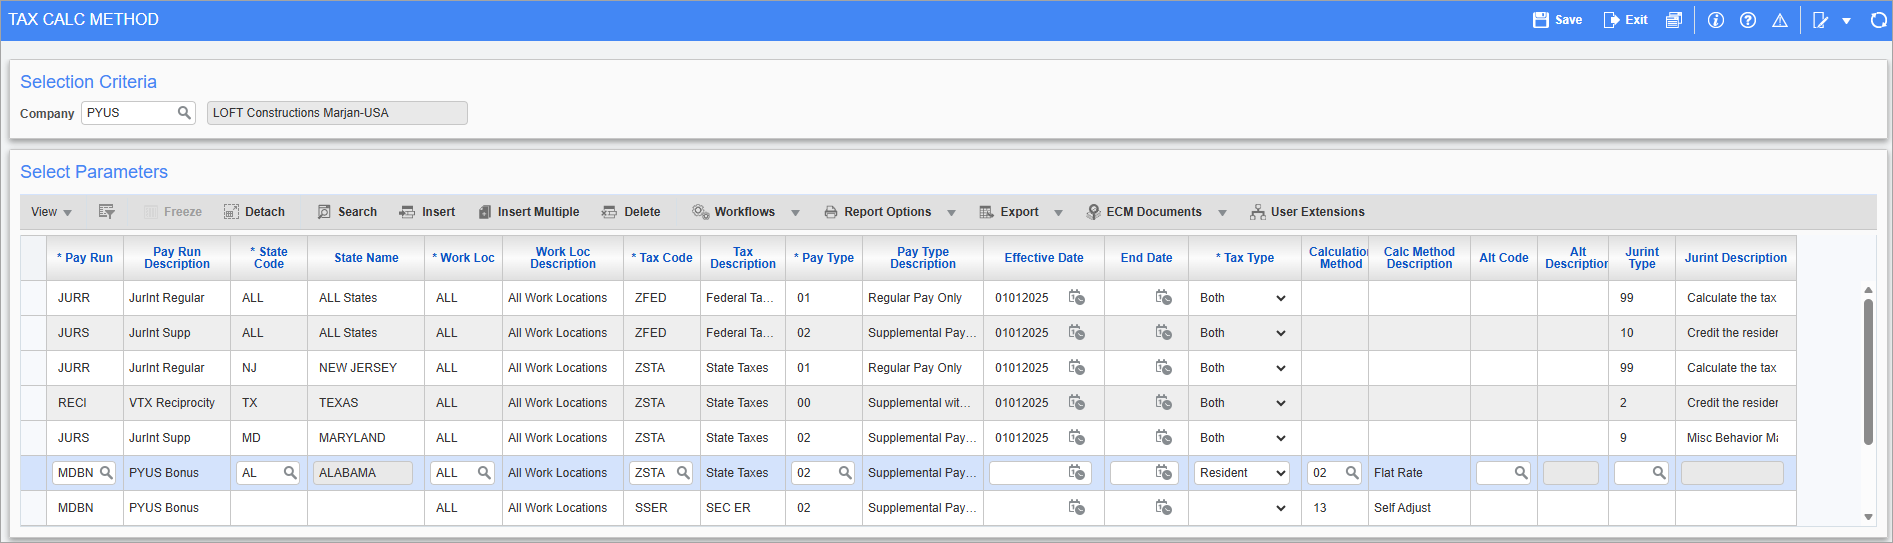Click the Workflows button
Image resolution: width=1893 pixels, height=543 pixels.
pos(733,212)
